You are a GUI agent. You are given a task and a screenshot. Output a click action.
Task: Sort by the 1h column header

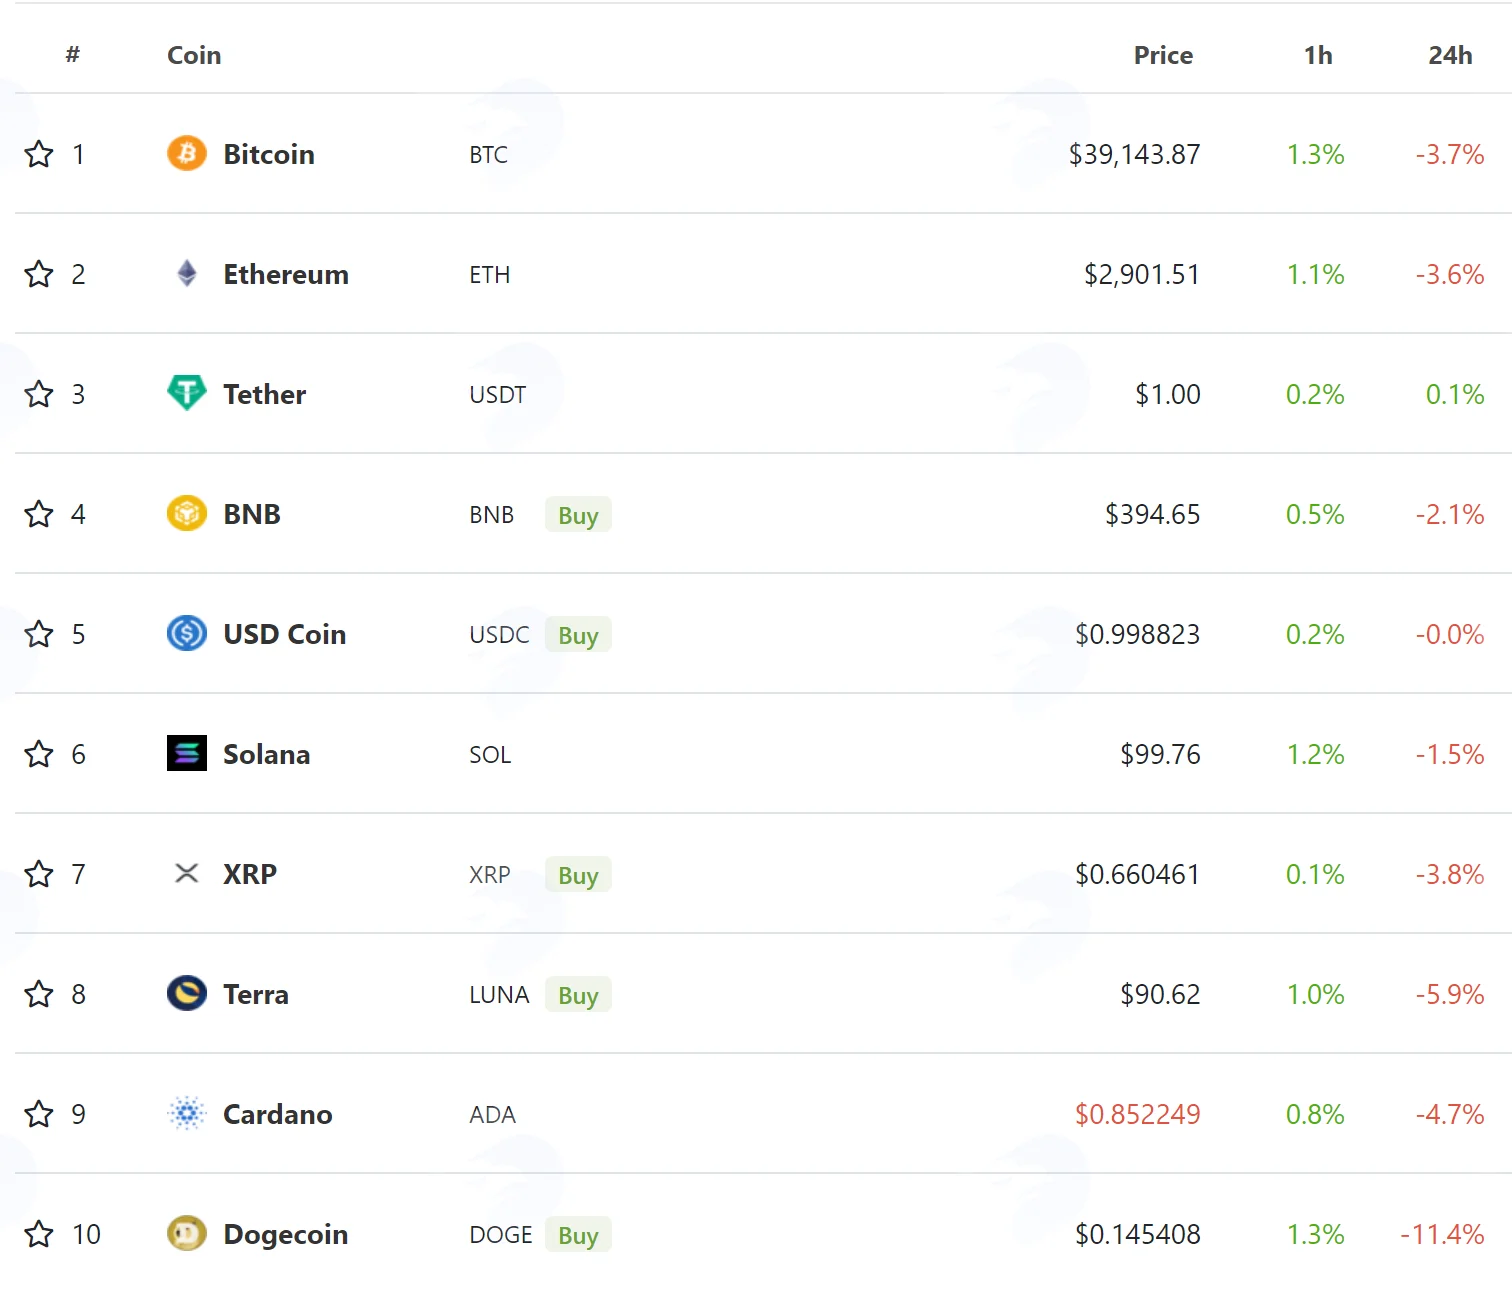(x=1318, y=55)
